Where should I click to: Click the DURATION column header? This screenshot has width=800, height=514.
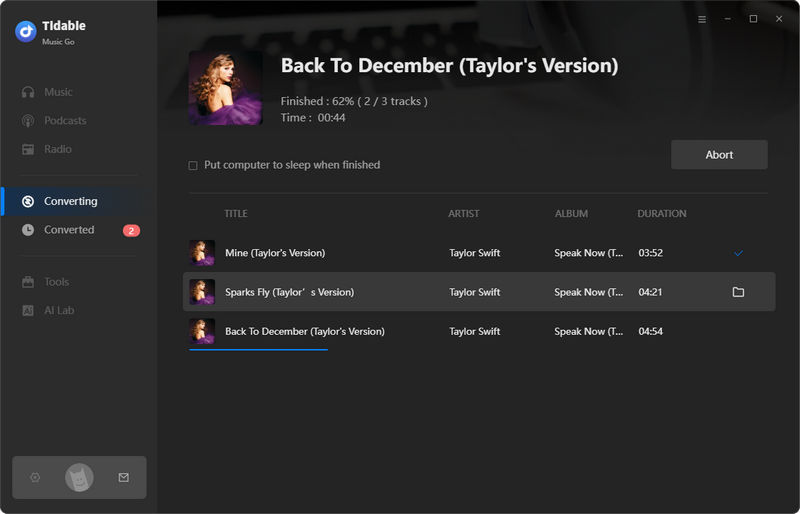pyautogui.click(x=662, y=213)
